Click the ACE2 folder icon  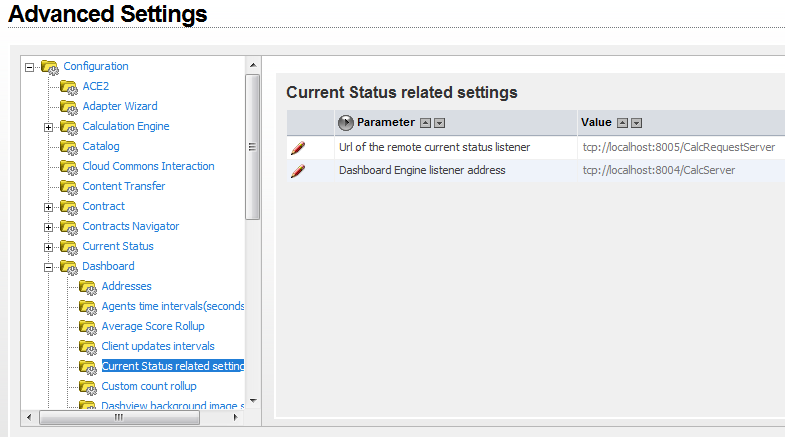tap(69, 87)
